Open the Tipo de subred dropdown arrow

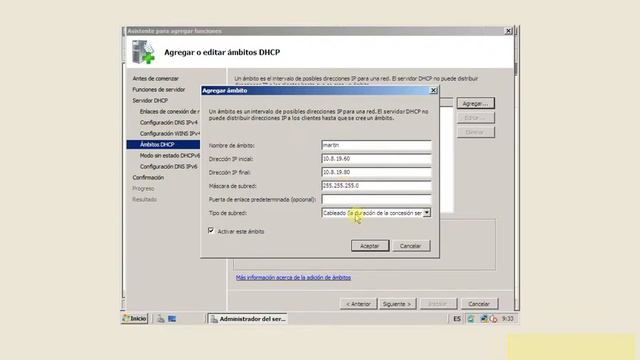[427, 213]
